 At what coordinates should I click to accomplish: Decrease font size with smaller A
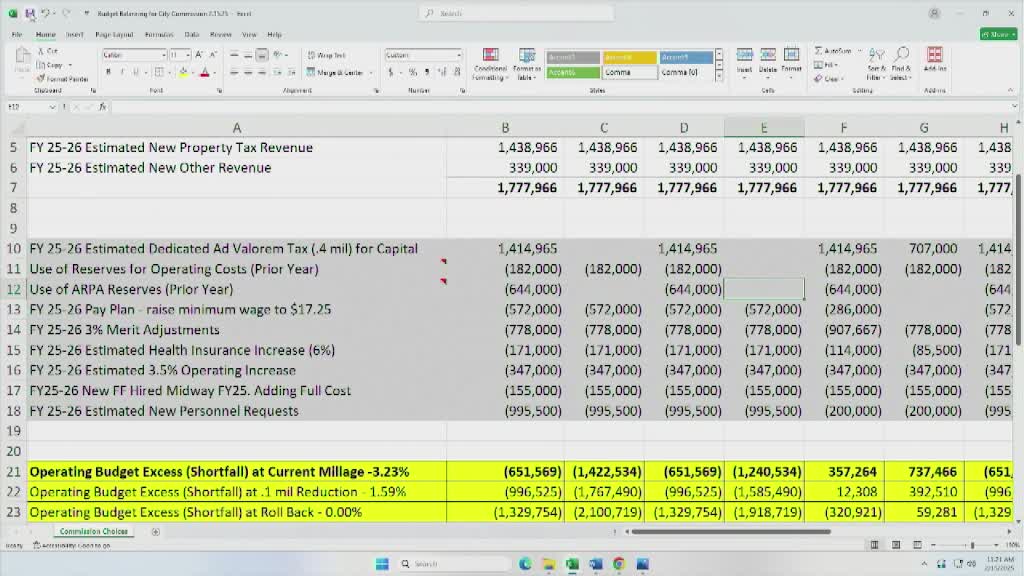[x=213, y=55]
